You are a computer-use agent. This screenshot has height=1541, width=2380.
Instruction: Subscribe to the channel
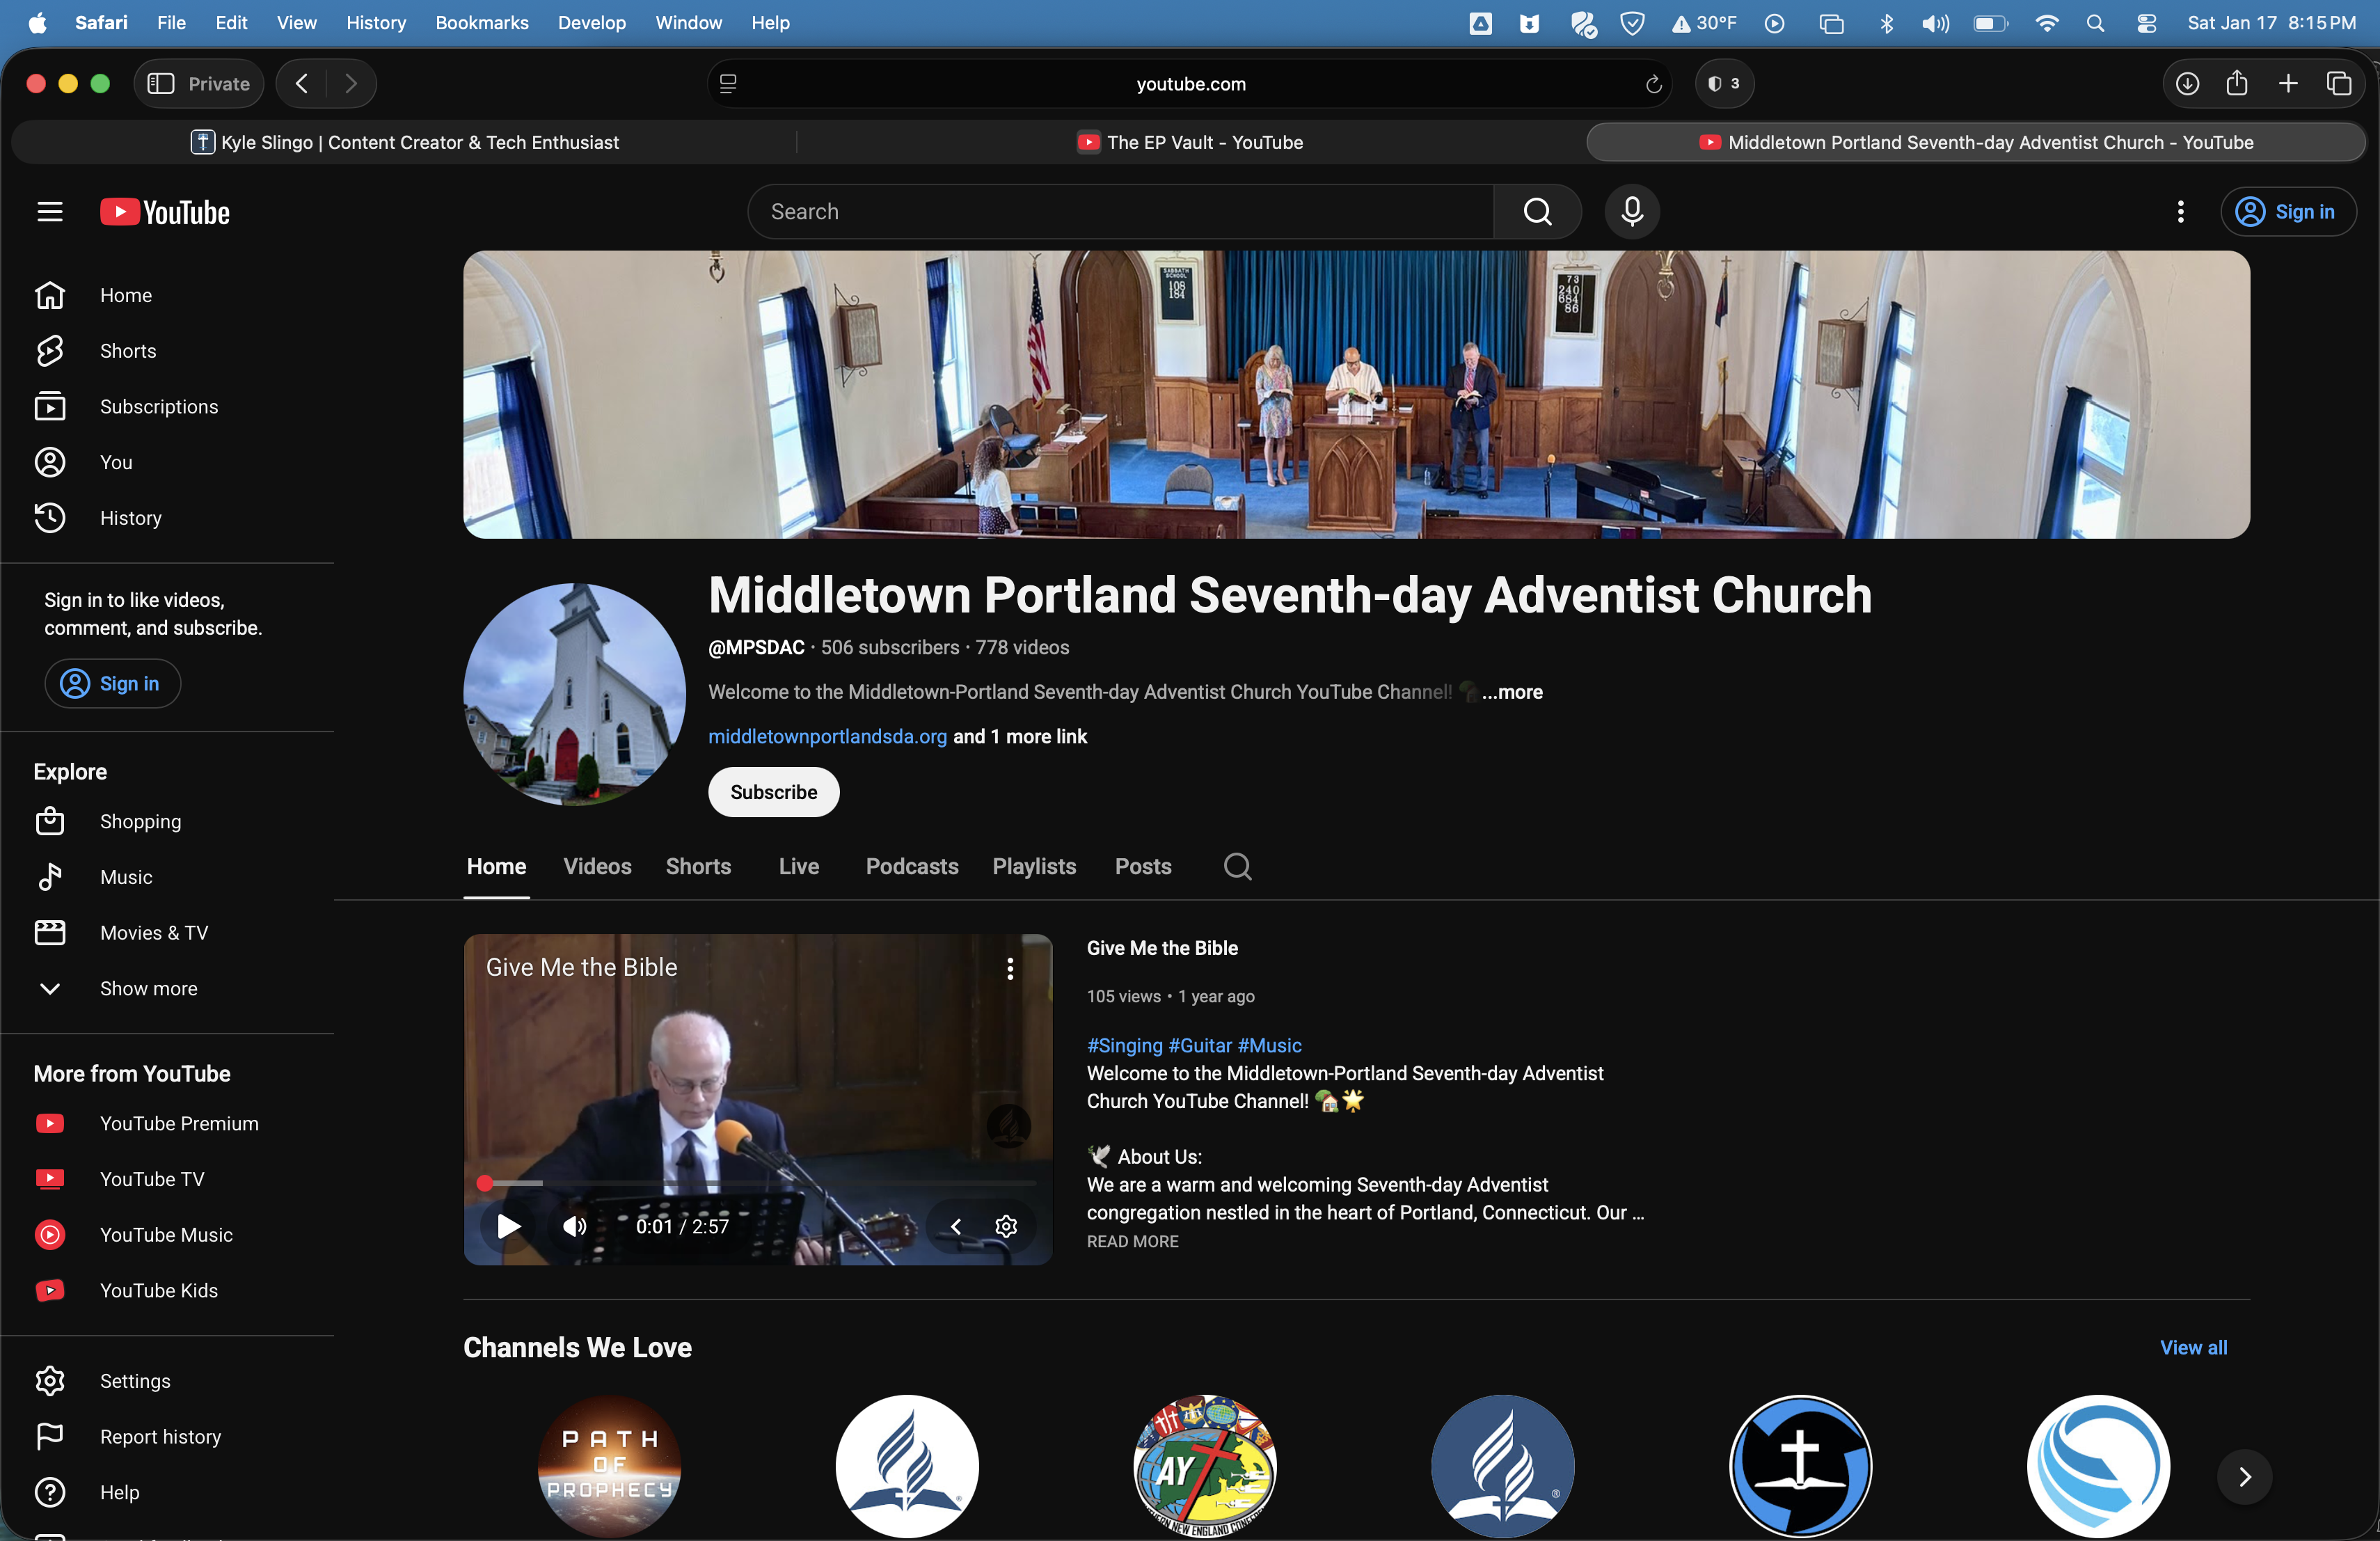772,791
